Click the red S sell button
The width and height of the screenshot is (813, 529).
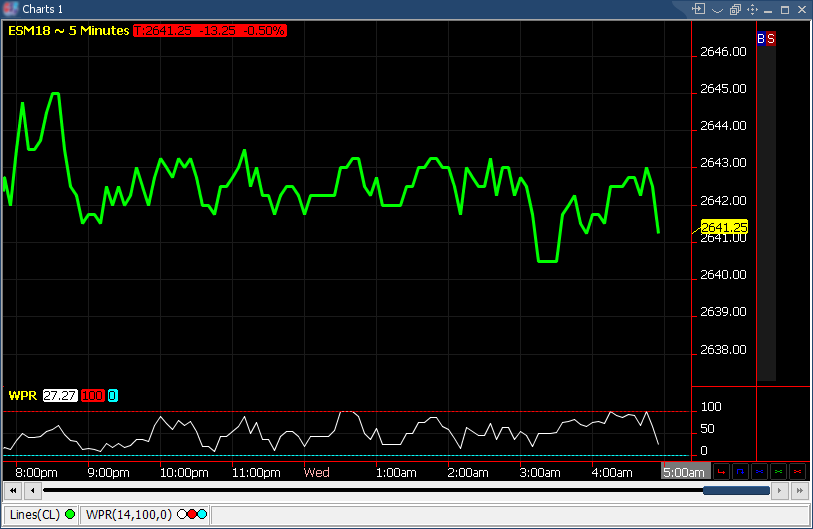click(771, 38)
